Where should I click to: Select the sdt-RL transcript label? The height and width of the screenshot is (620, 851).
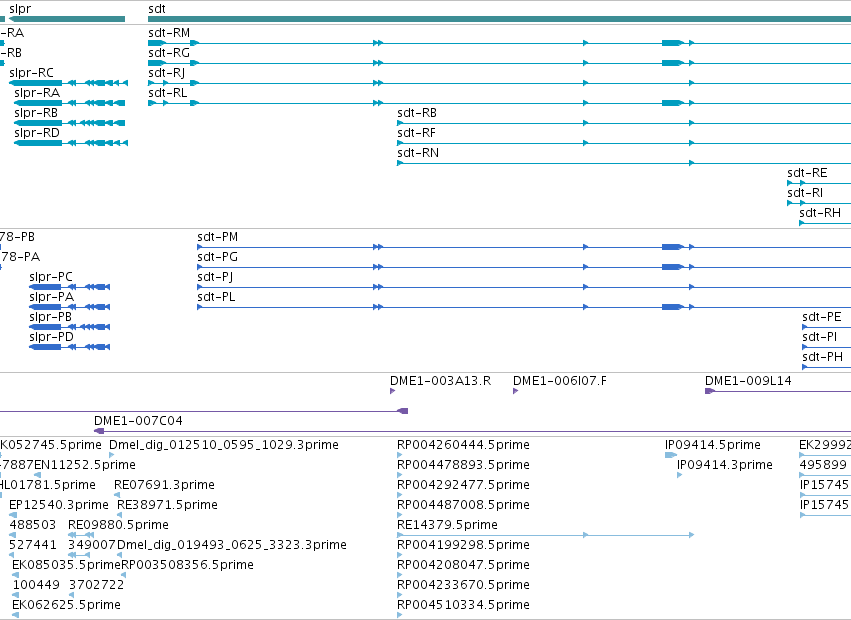tap(168, 93)
